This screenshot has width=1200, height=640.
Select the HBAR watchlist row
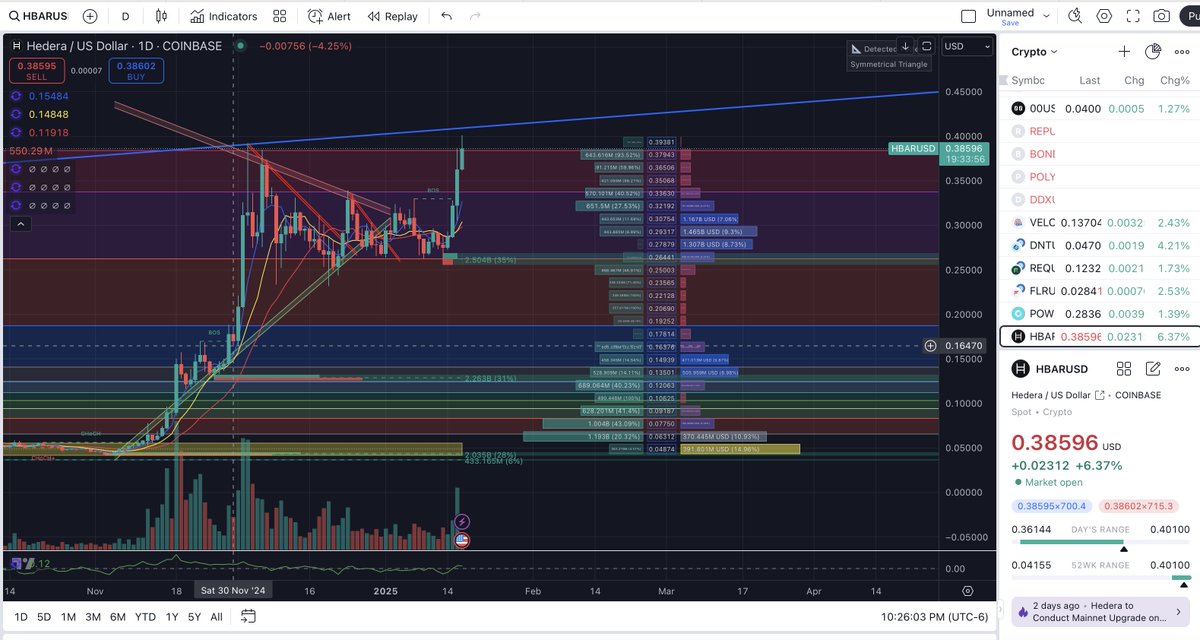[1098, 337]
